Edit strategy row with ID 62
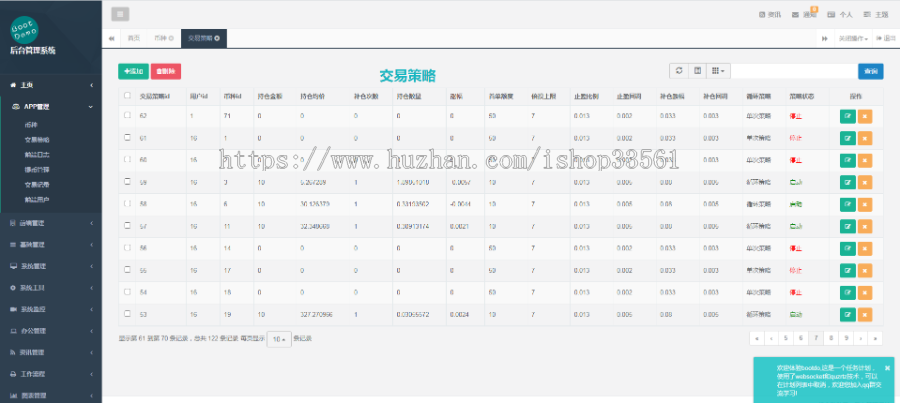Viewport: 900px width, 403px height. [x=847, y=116]
